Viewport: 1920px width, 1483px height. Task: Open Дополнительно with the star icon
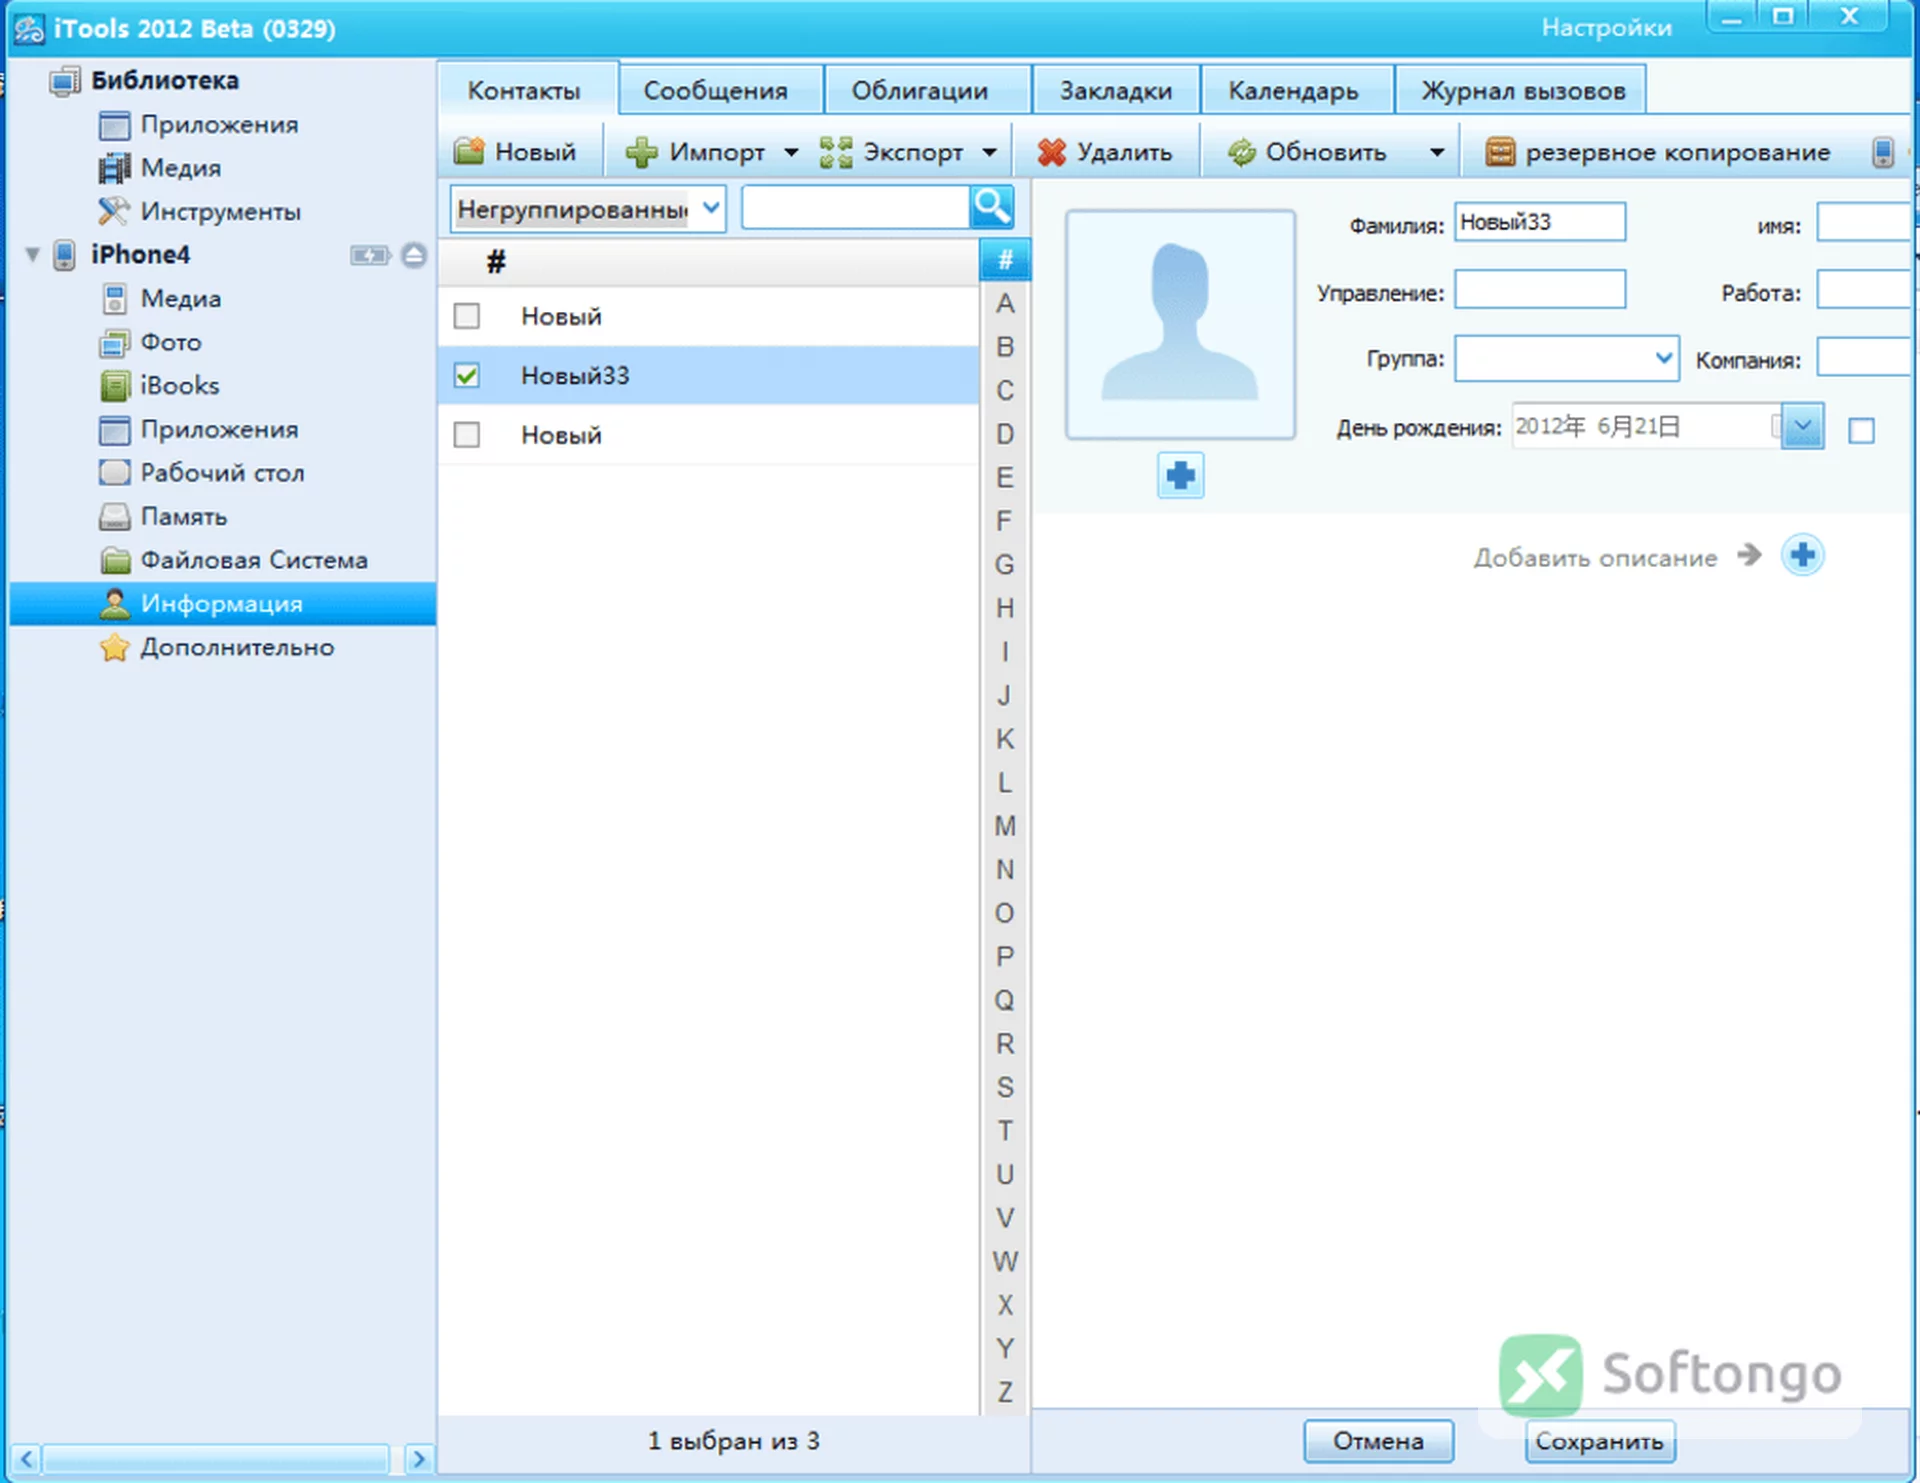pos(216,647)
